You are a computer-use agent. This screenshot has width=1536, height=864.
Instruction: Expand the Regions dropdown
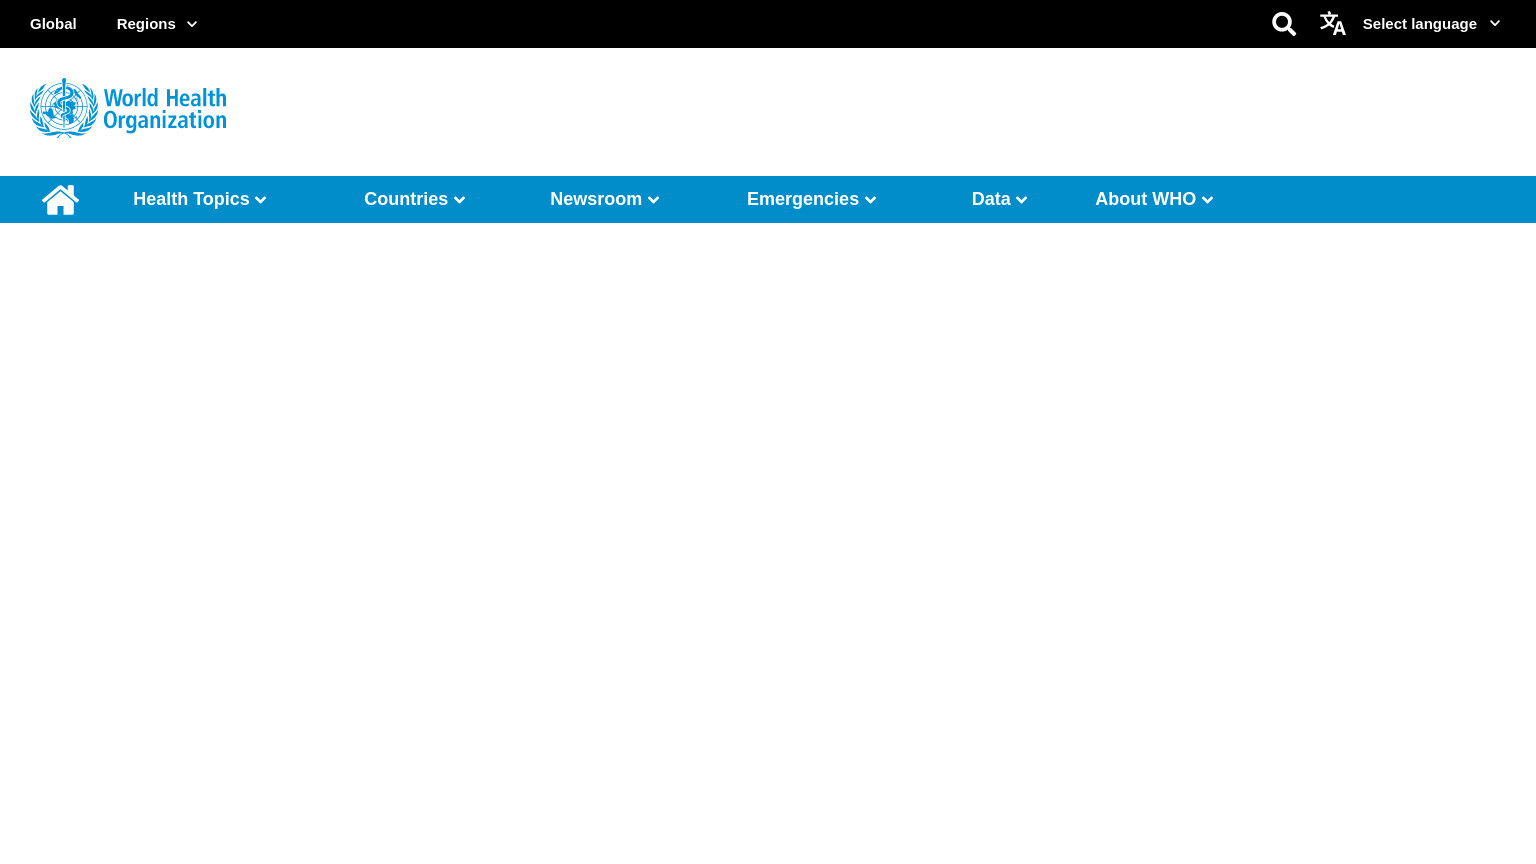157,24
